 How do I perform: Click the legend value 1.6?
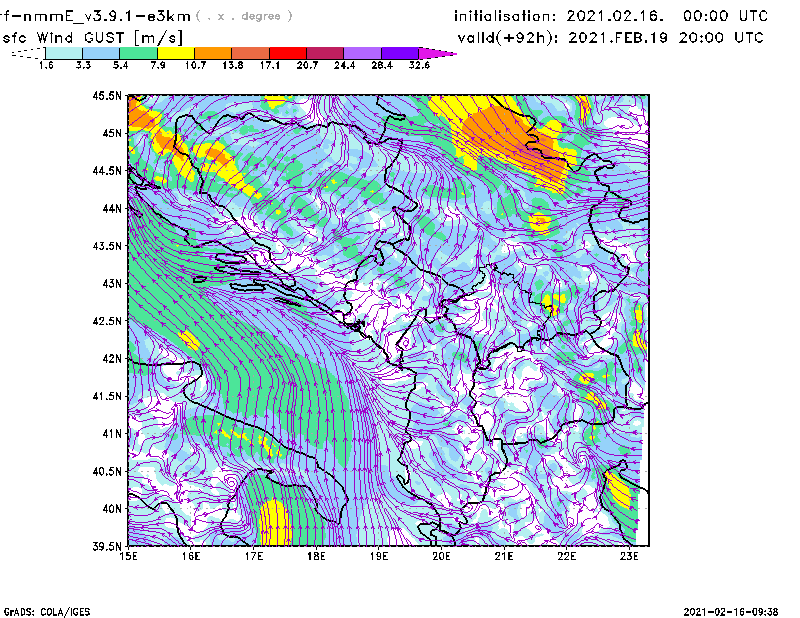coord(46,65)
